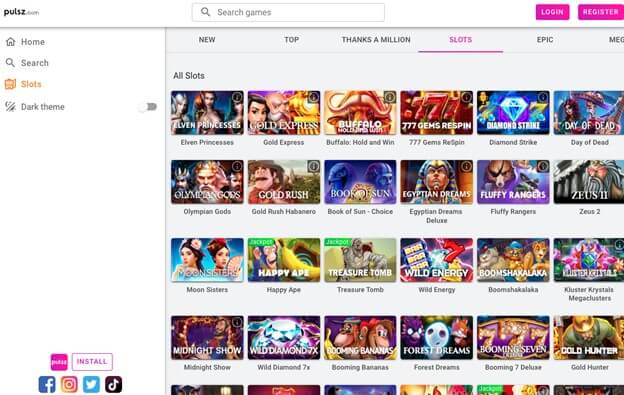Open Day of Dead thumbnail
Screen dimensions: 624x395
tap(589, 113)
